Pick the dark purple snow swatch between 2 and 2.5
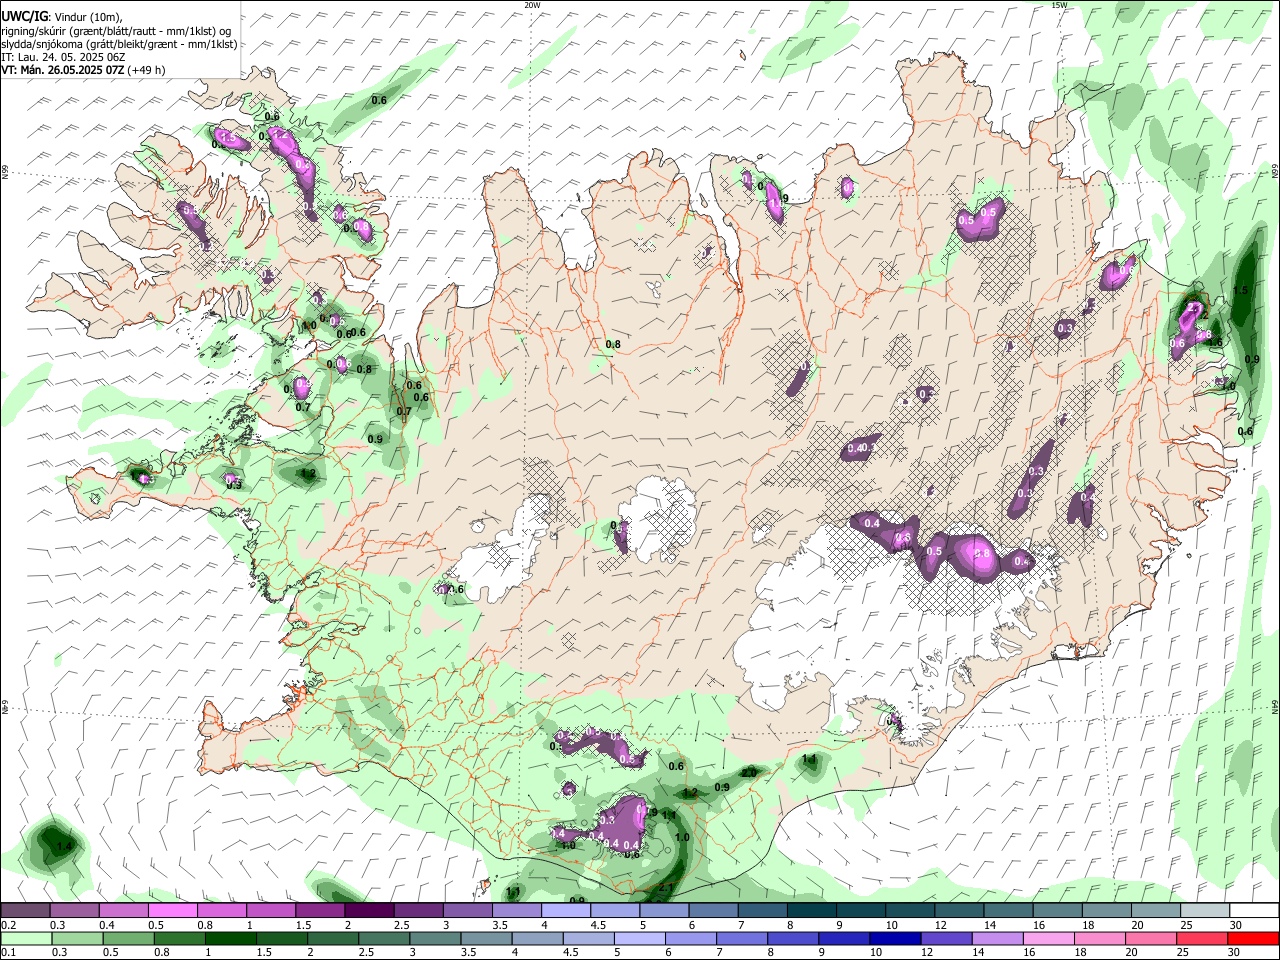The width and height of the screenshot is (1280, 960). [369, 911]
